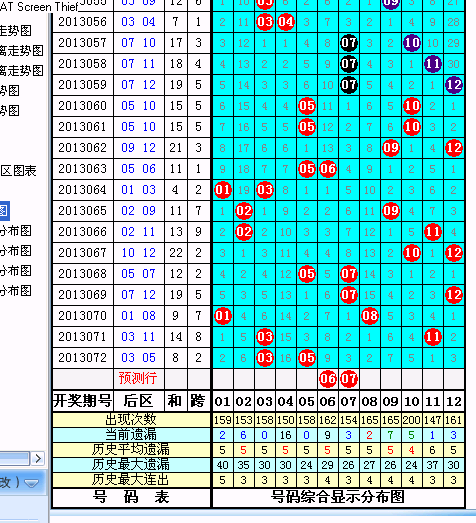This screenshot has height=523, width=476.
Task: Click the 预测行 label
Action: [138, 378]
